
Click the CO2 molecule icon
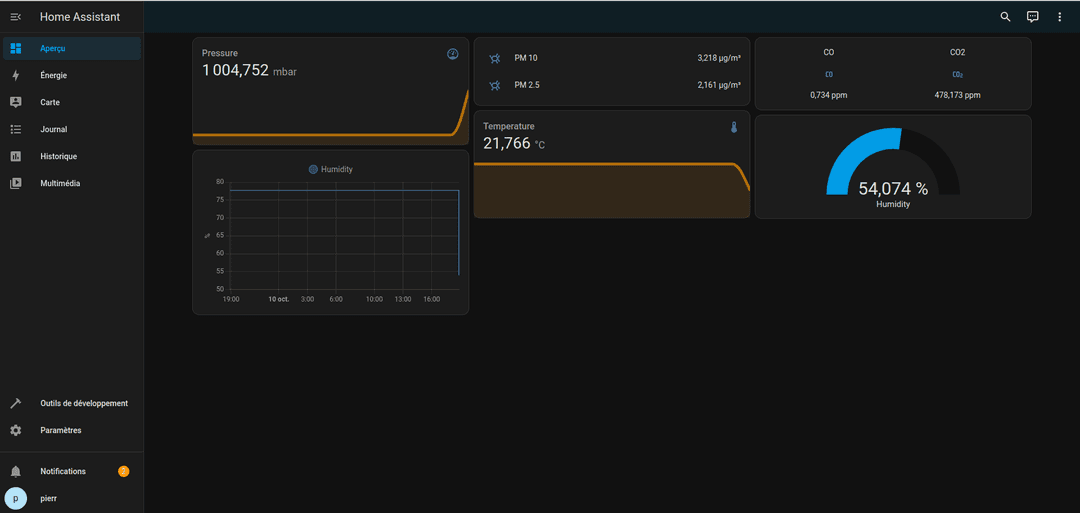(957, 74)
